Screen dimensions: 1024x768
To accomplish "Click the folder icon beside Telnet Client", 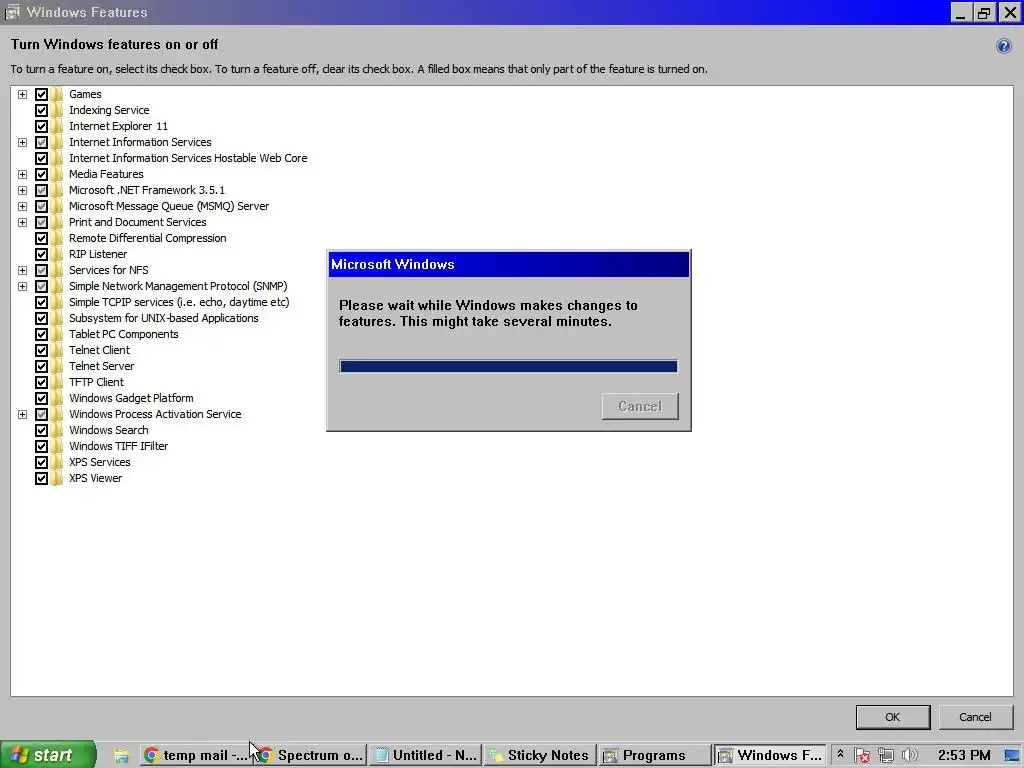I will click(57, 350).
